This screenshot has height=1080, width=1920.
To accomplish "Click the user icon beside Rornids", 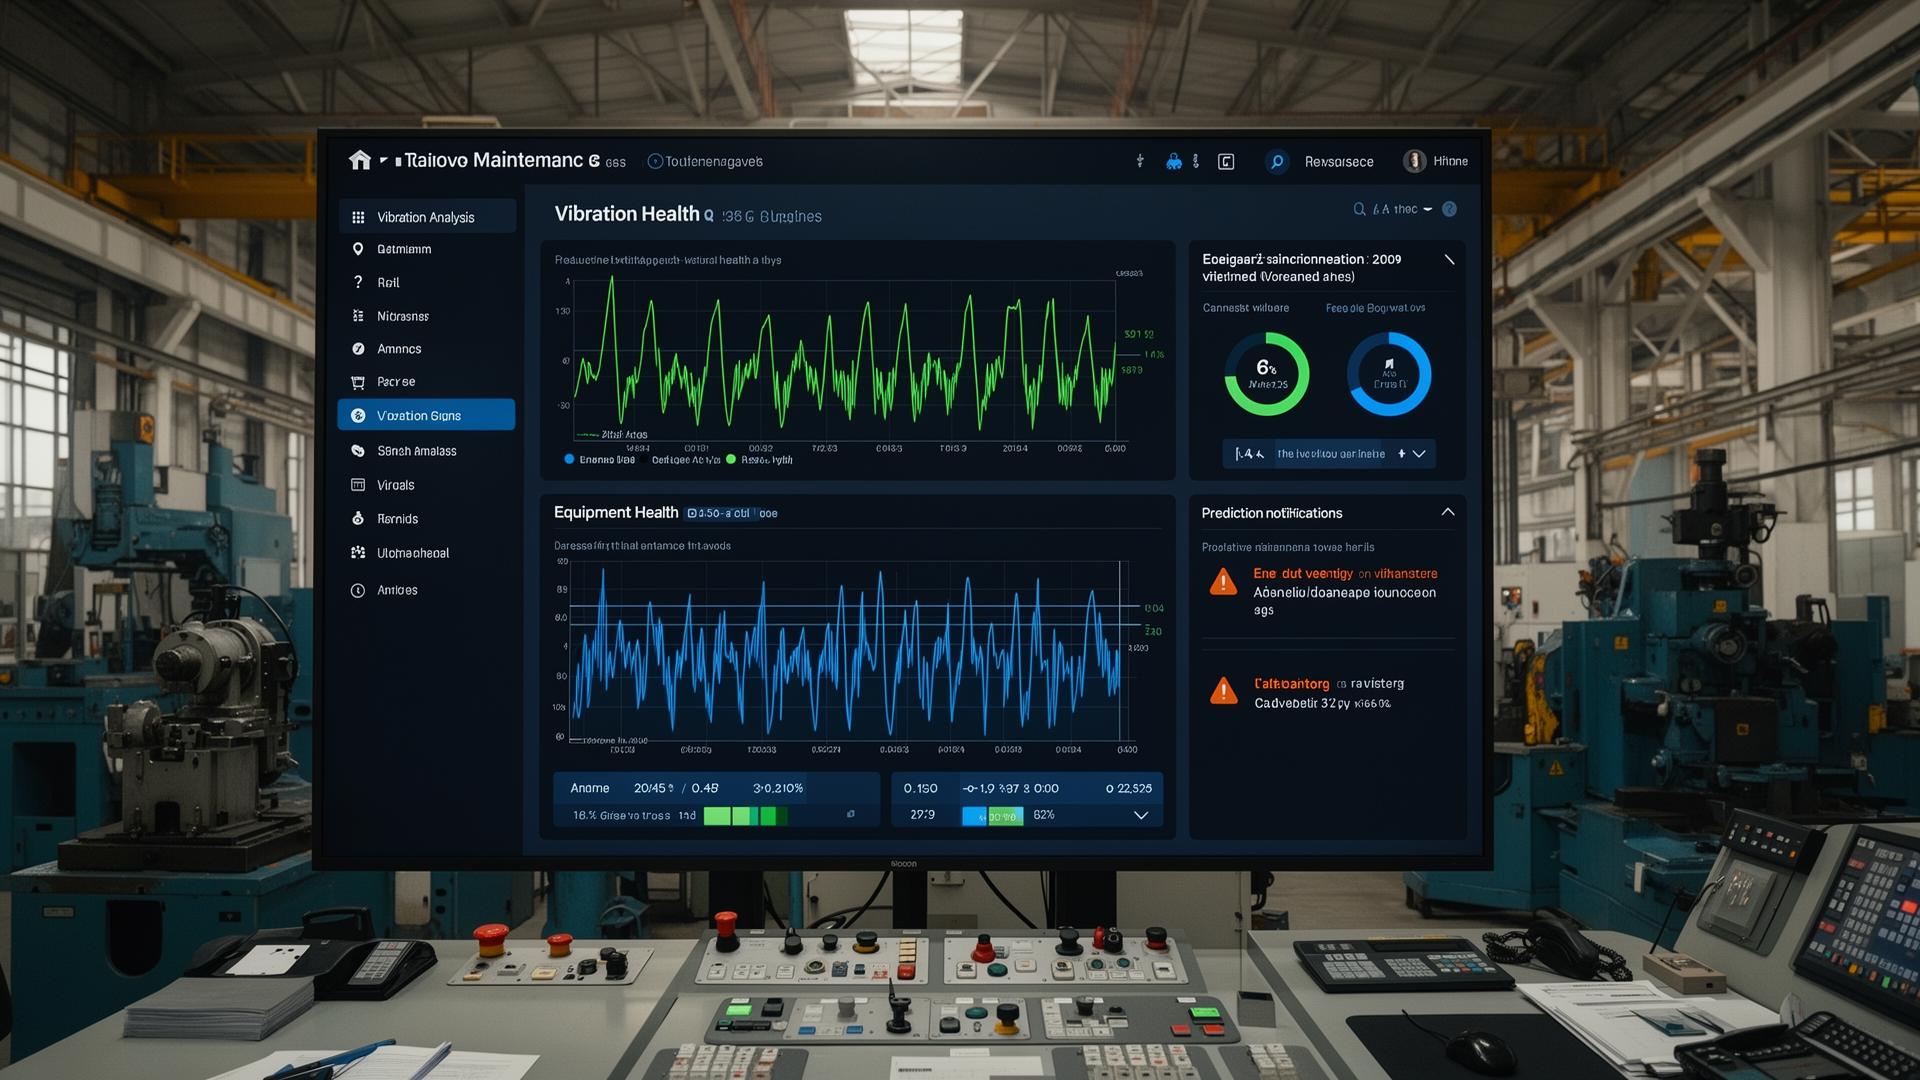I will (358, 518).
